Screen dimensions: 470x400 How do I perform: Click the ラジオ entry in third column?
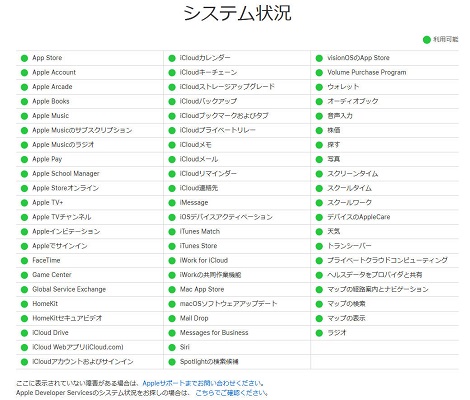(x=337, y=333)
